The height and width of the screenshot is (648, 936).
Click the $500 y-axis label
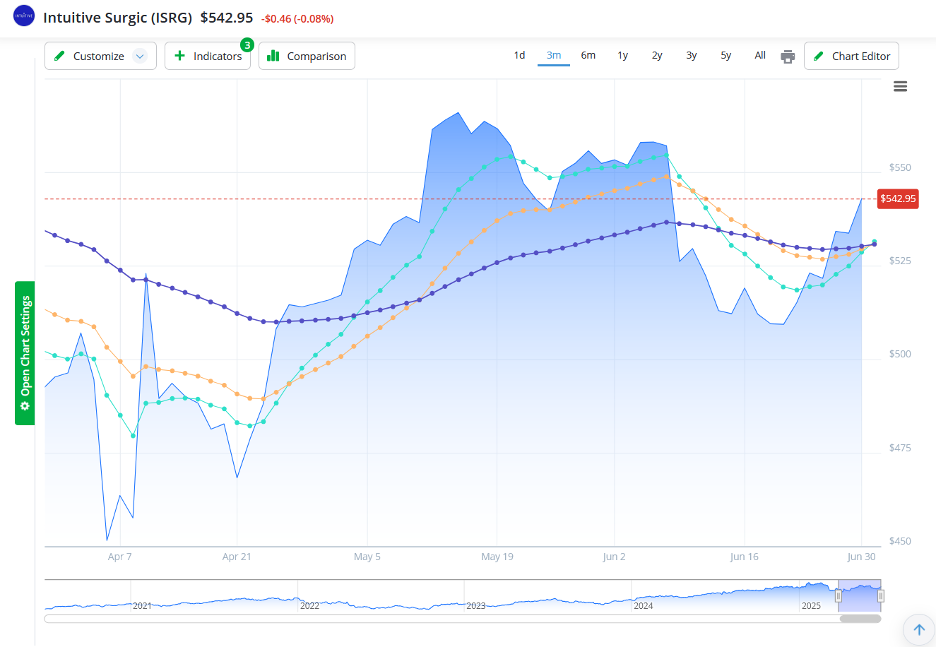[900, 354]
